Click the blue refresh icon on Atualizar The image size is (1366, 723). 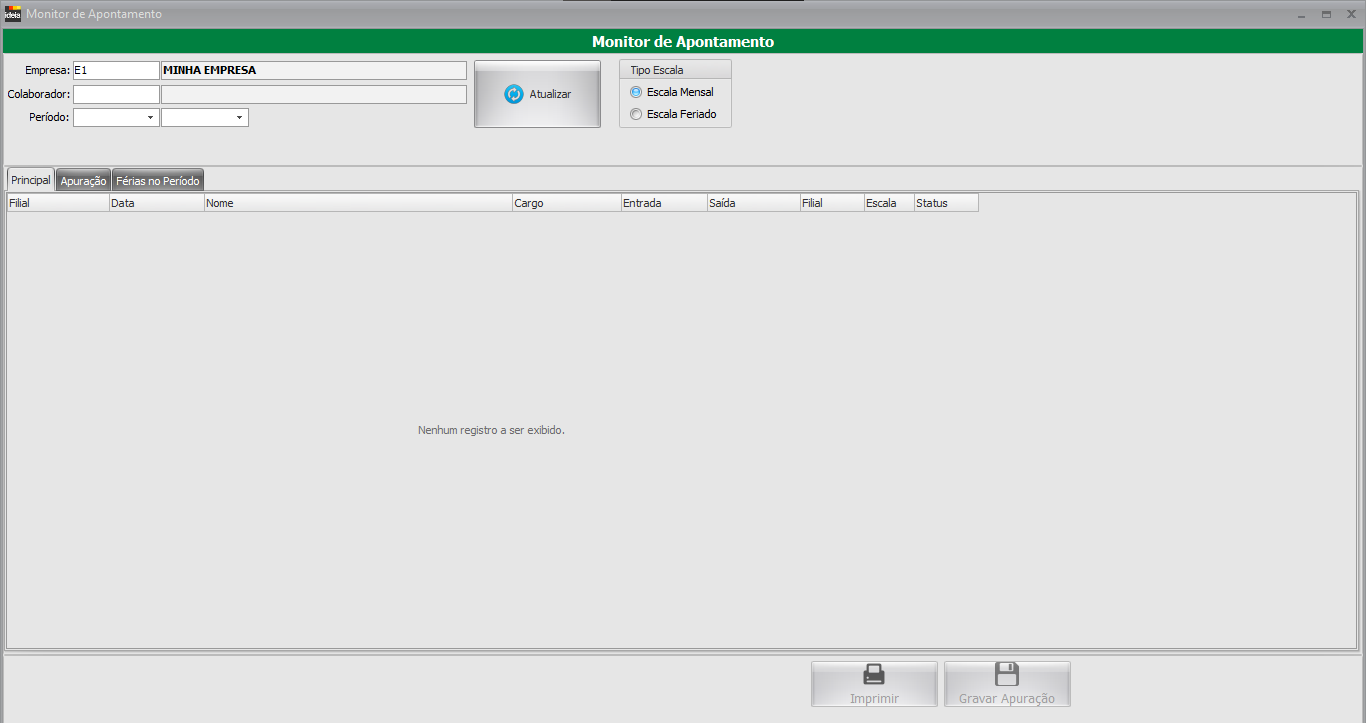pos(514,94)
